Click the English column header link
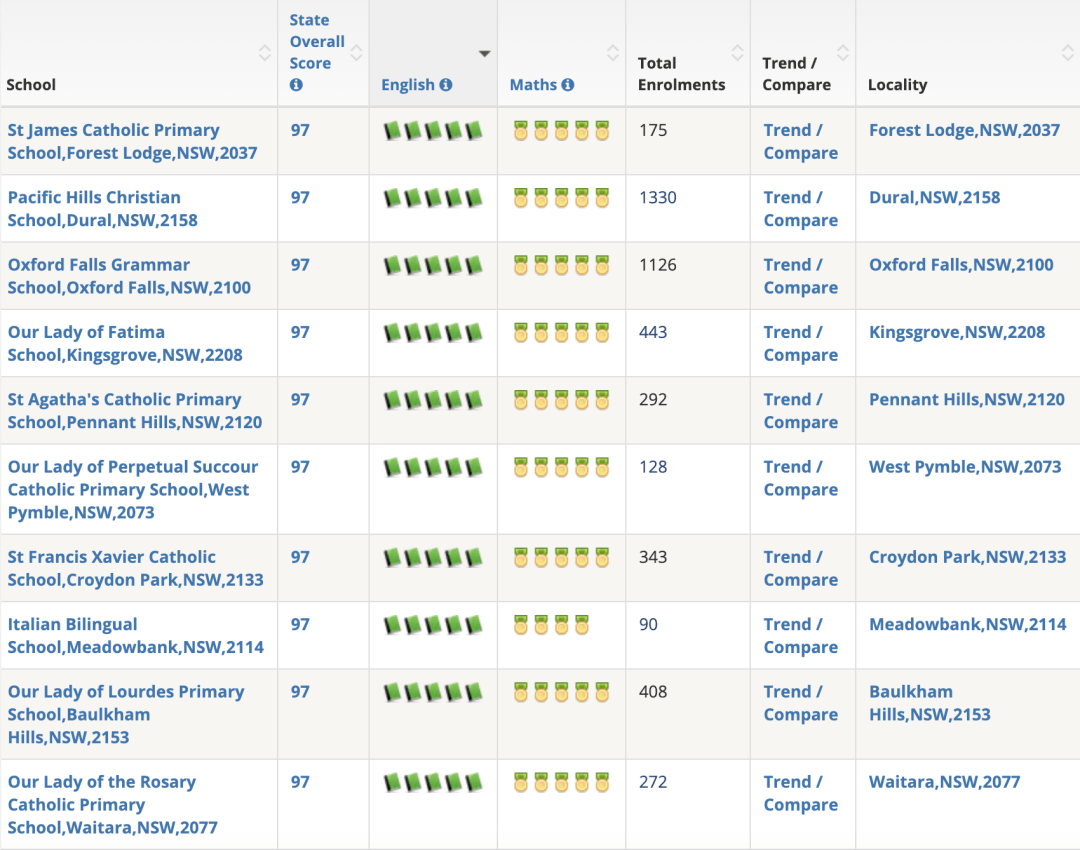The image size is (1080, 850). (x=408, y=85)
